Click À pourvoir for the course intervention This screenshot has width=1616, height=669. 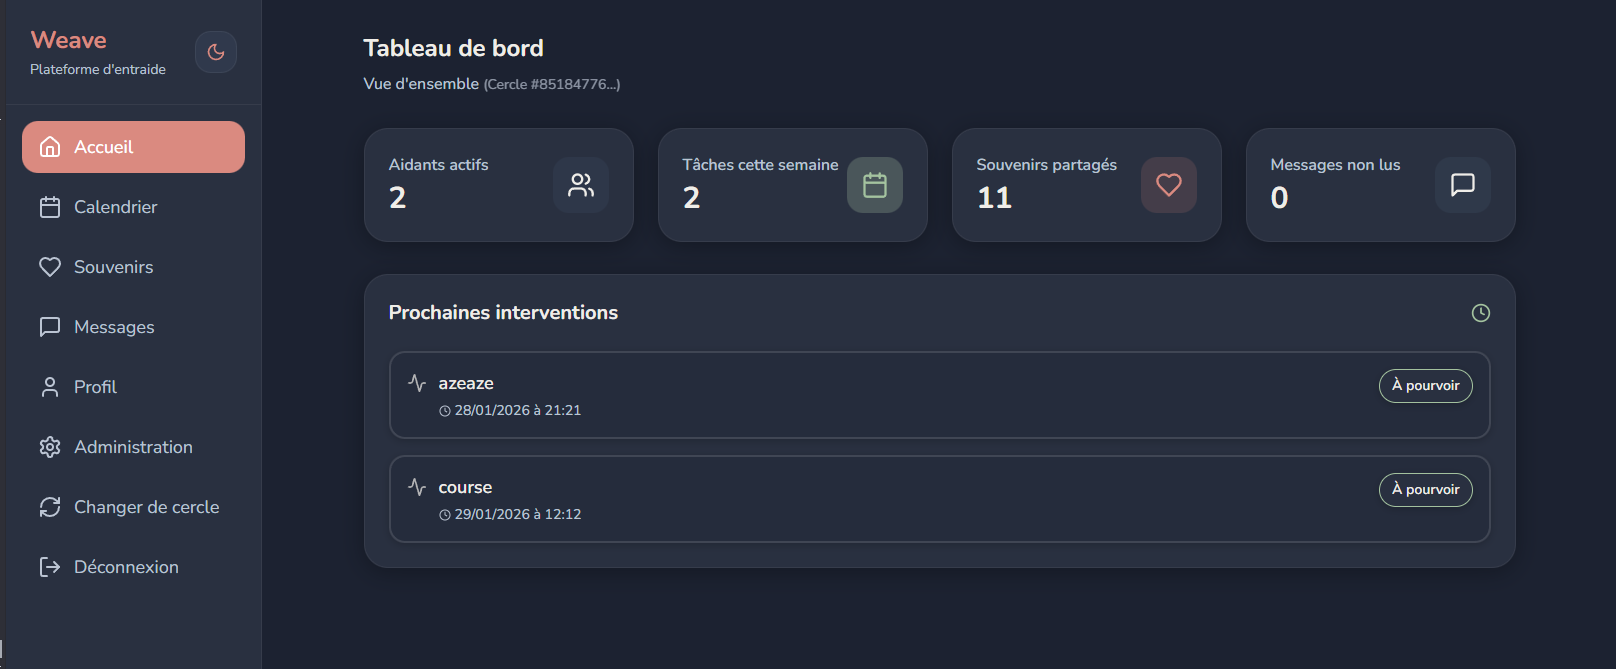click(x=1425, y=490)
